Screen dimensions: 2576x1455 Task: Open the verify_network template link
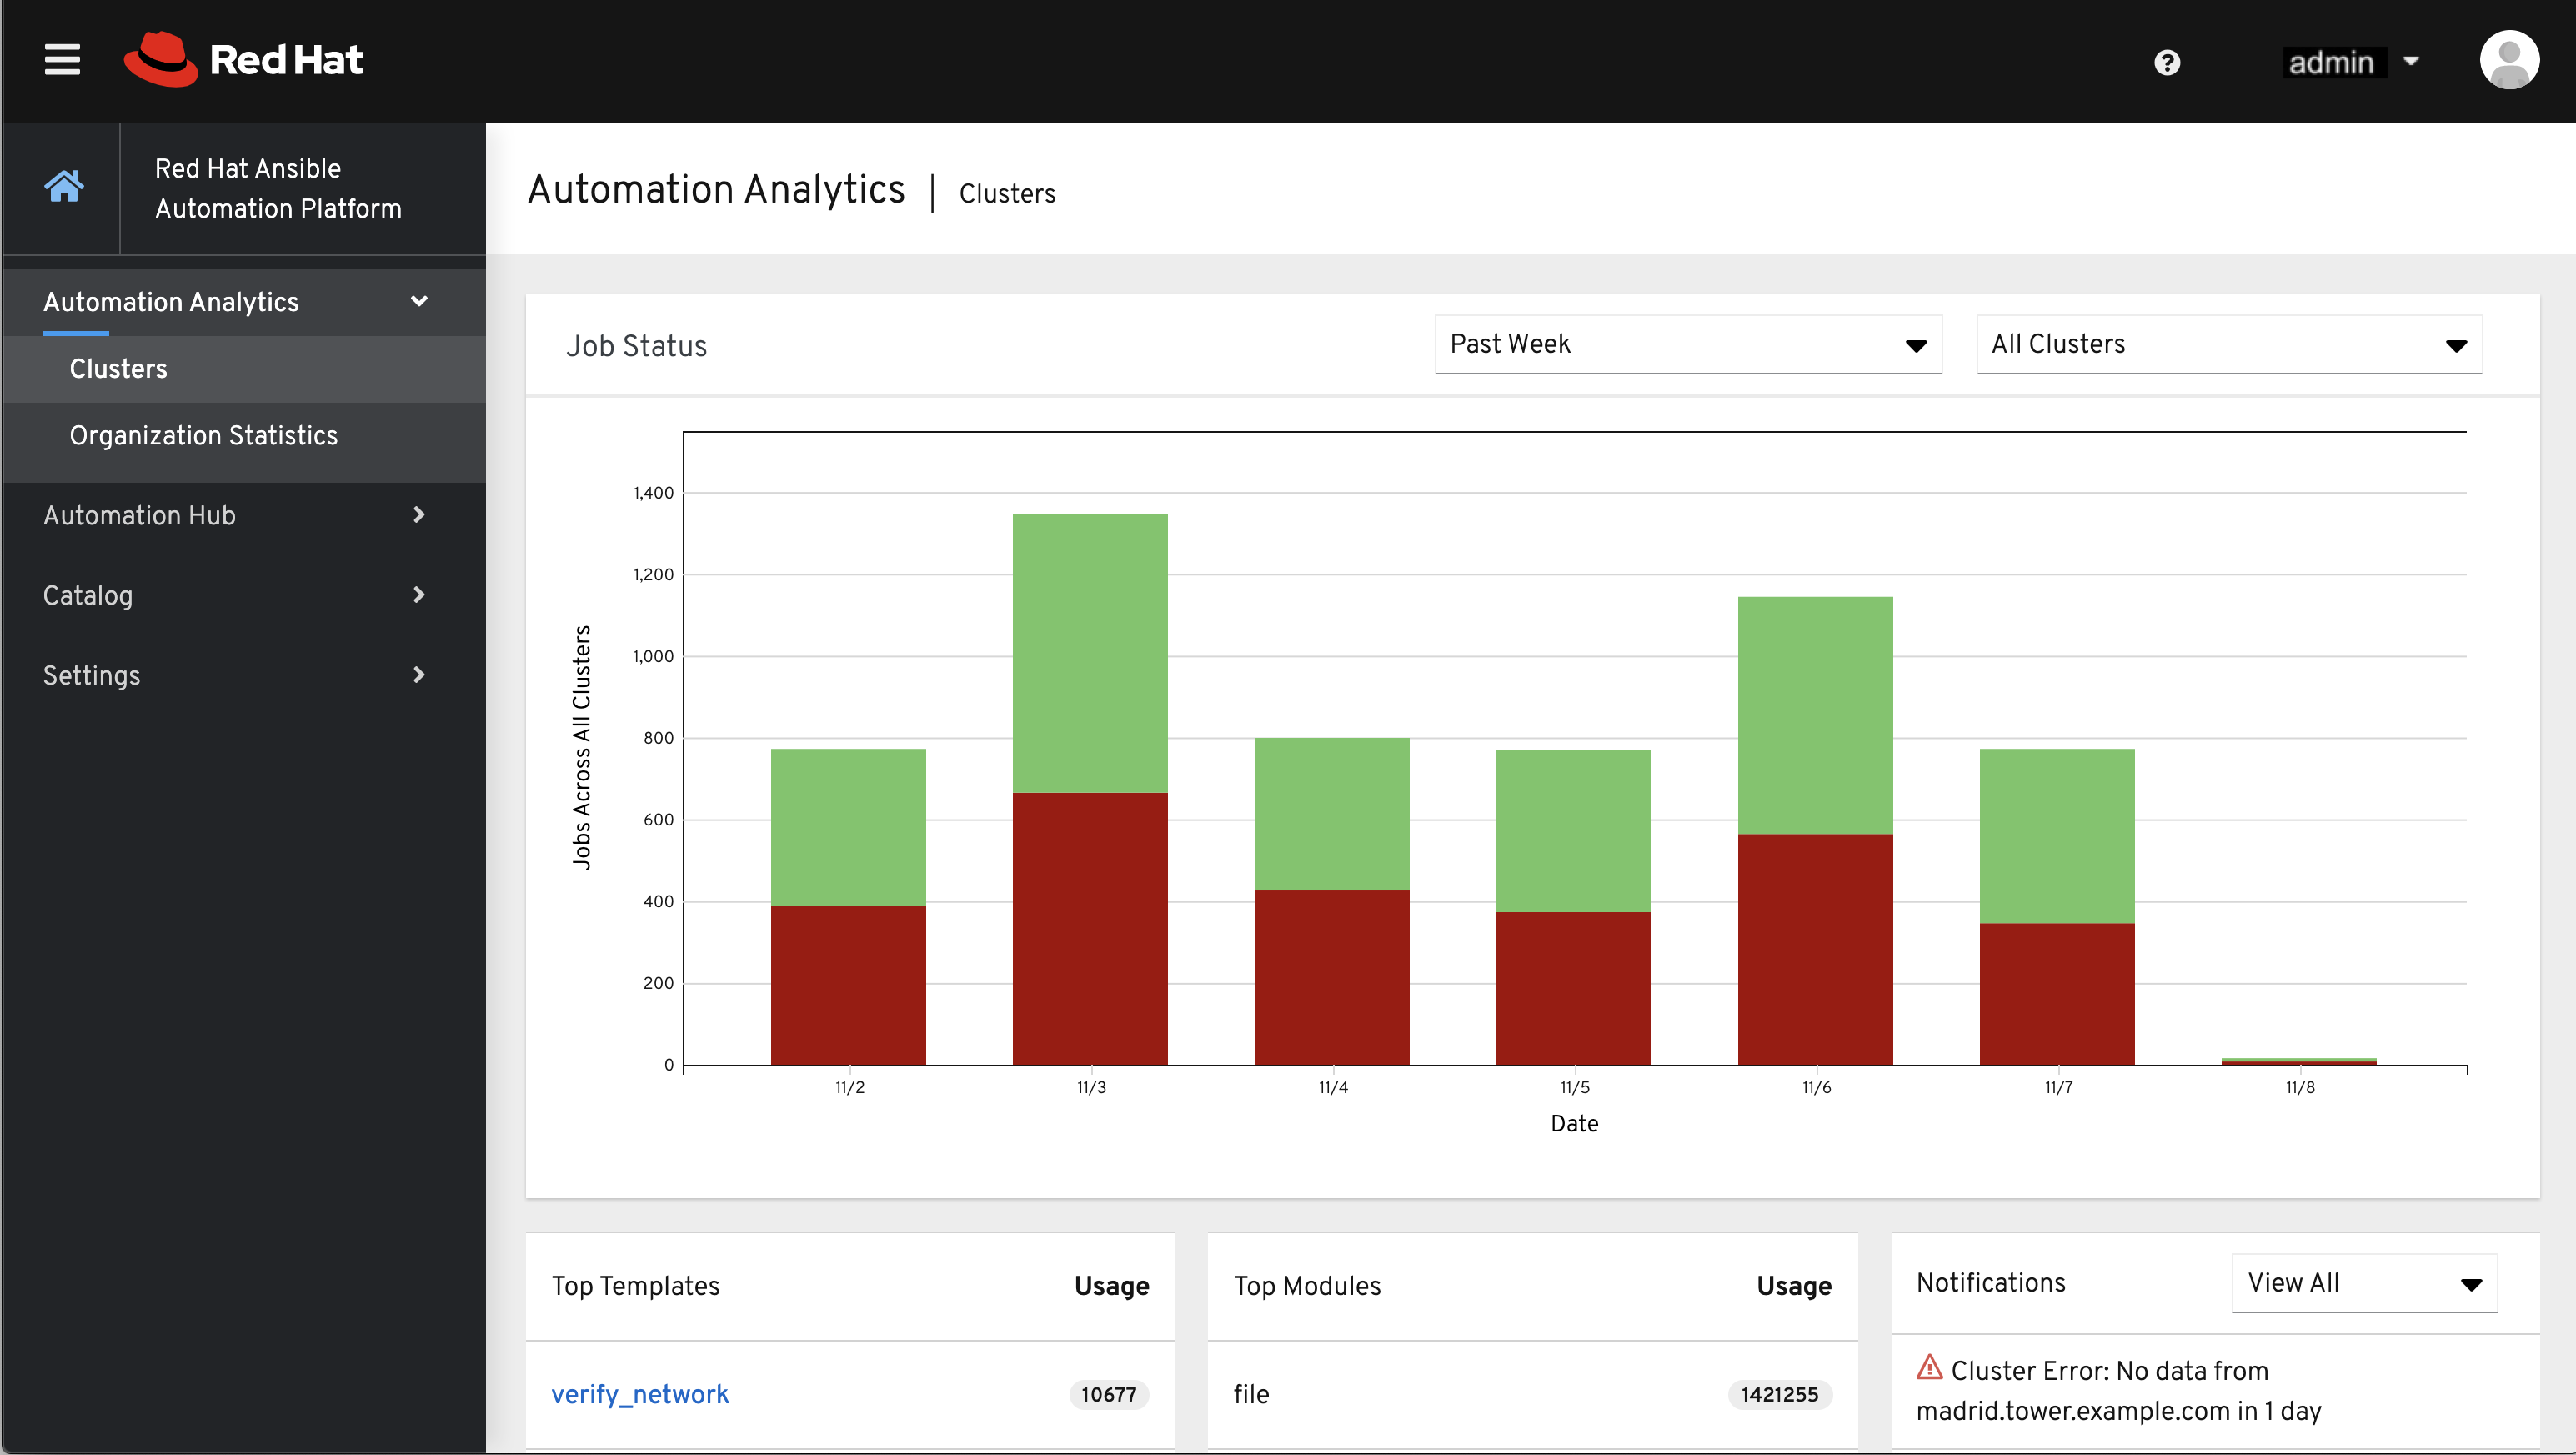[x=639, y=1394]
